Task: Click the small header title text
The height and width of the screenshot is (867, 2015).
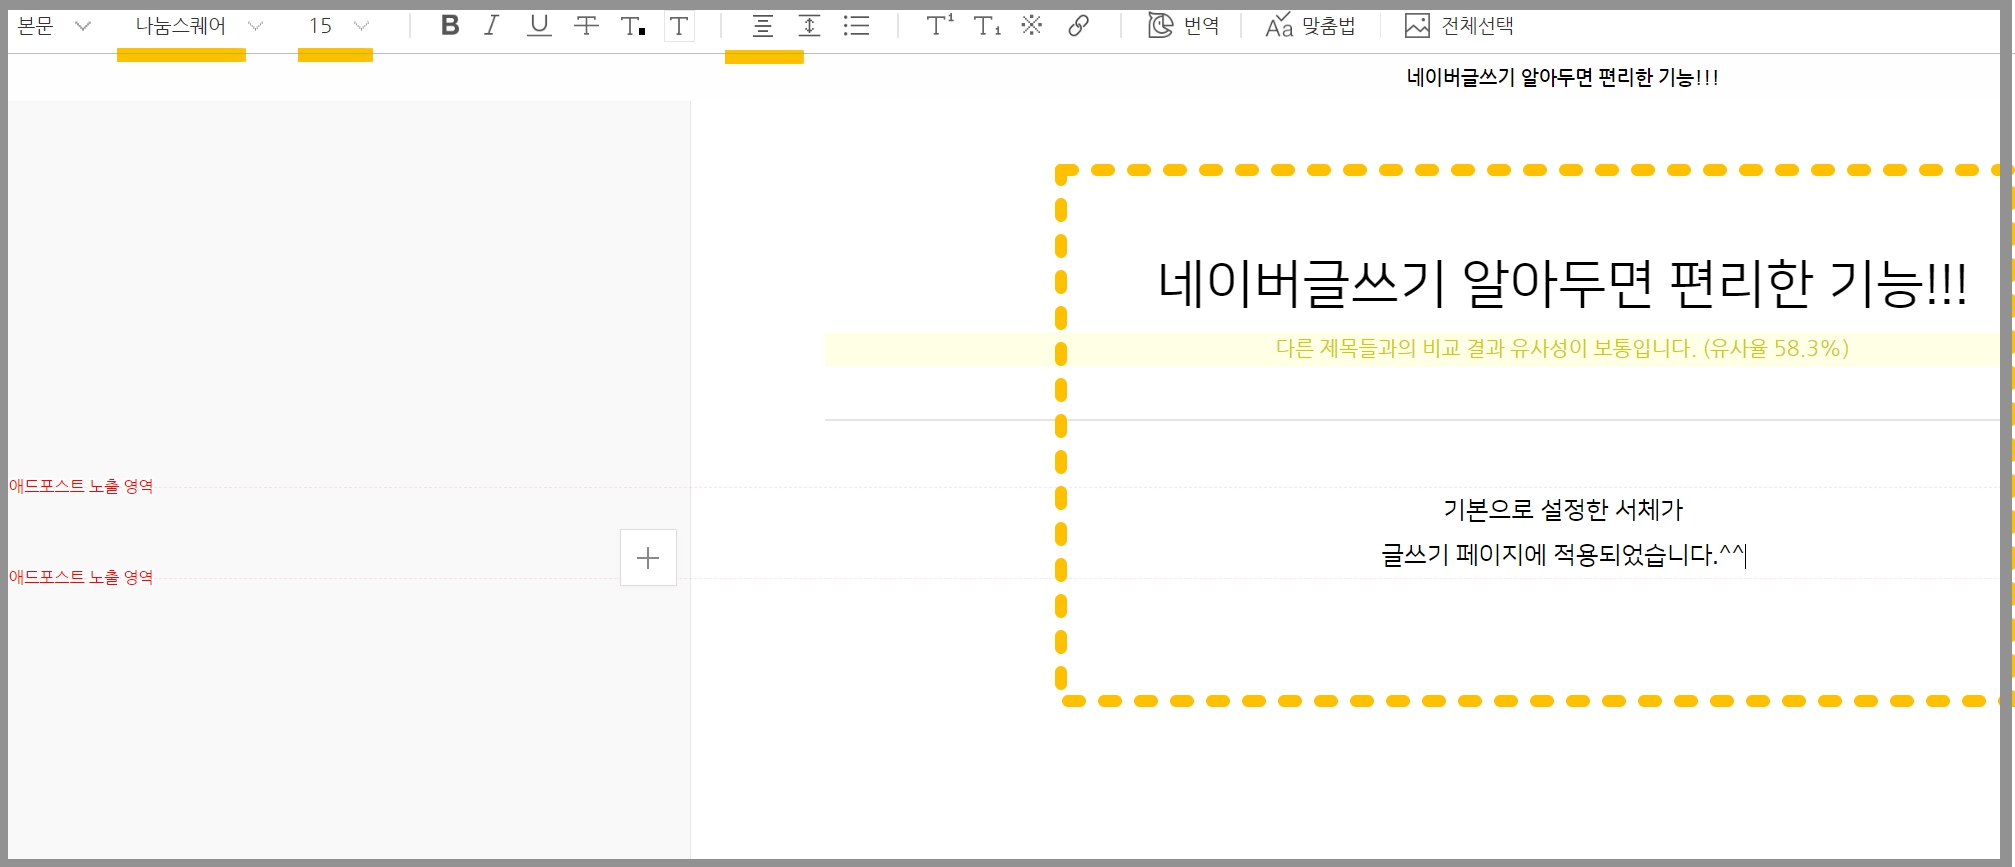Action: [x=1562, y=77]
